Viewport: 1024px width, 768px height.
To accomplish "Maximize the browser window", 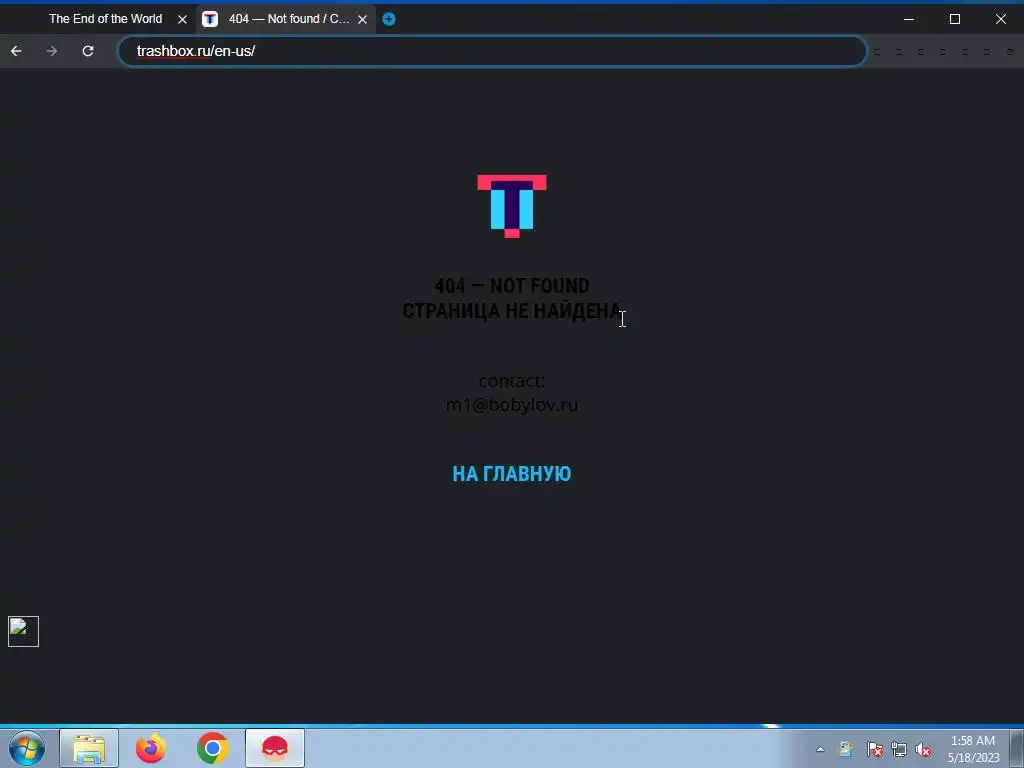I will coord(955,19).
